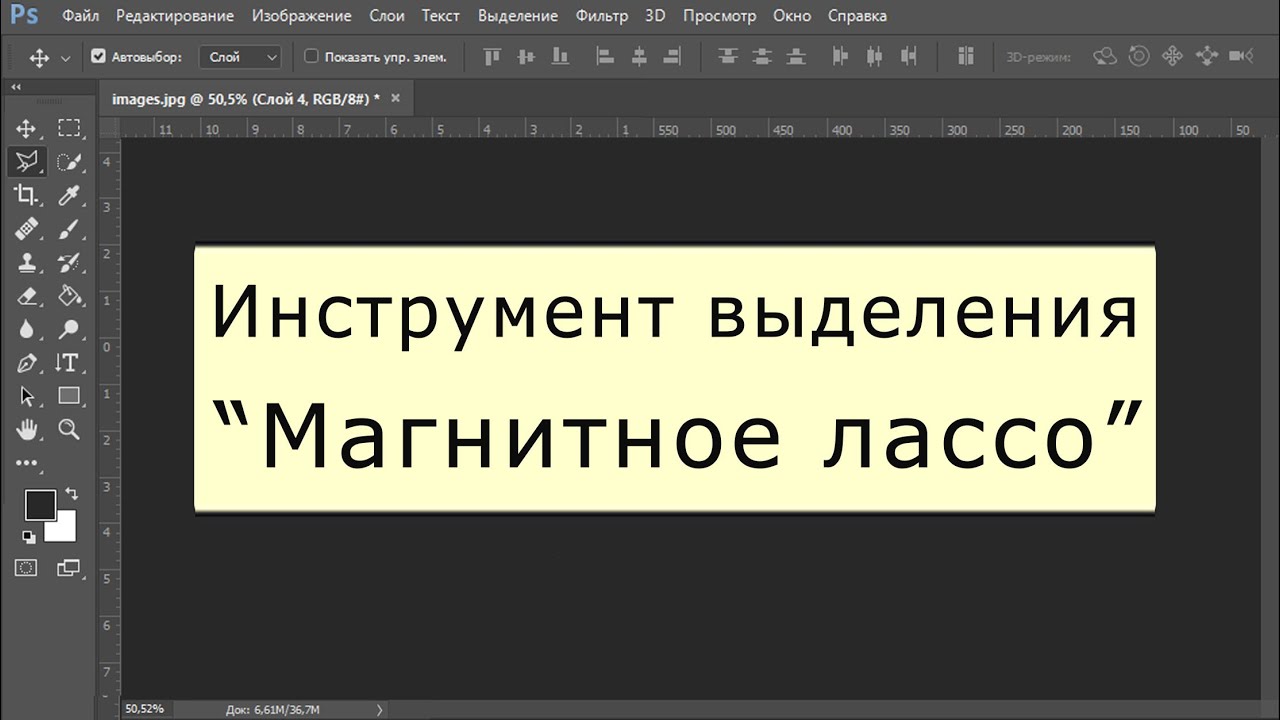The height and width of the screenshot is (720, 1280).
Task: Select 3D pan mode icon
Action: 1172,57
